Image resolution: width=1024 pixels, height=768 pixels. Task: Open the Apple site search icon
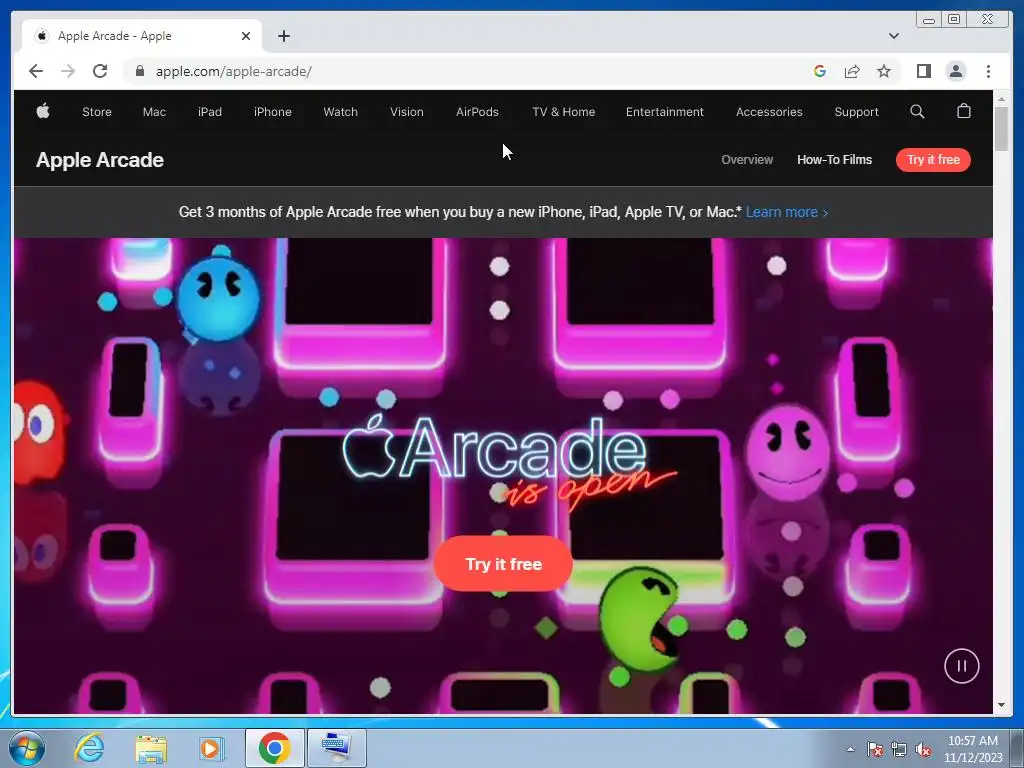917,112
